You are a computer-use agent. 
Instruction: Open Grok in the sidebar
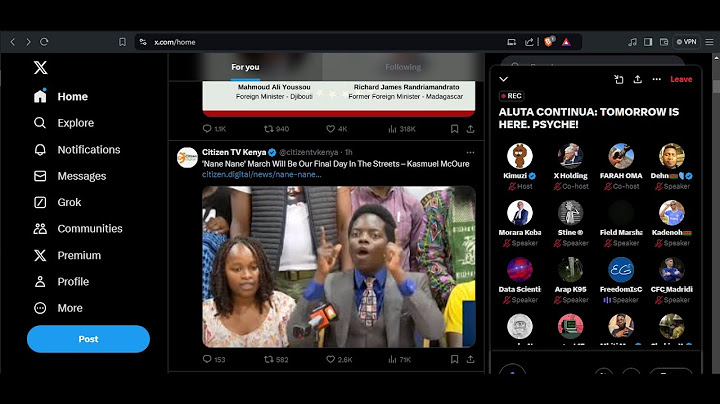tap(57, 202)
